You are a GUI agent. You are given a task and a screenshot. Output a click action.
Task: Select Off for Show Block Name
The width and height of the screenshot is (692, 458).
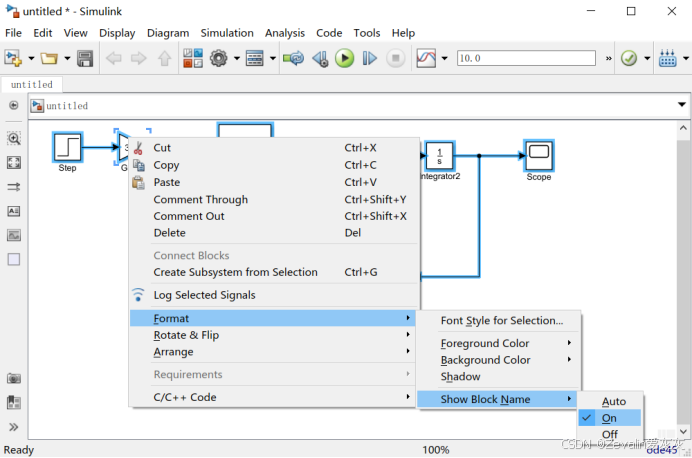(611, 434)
